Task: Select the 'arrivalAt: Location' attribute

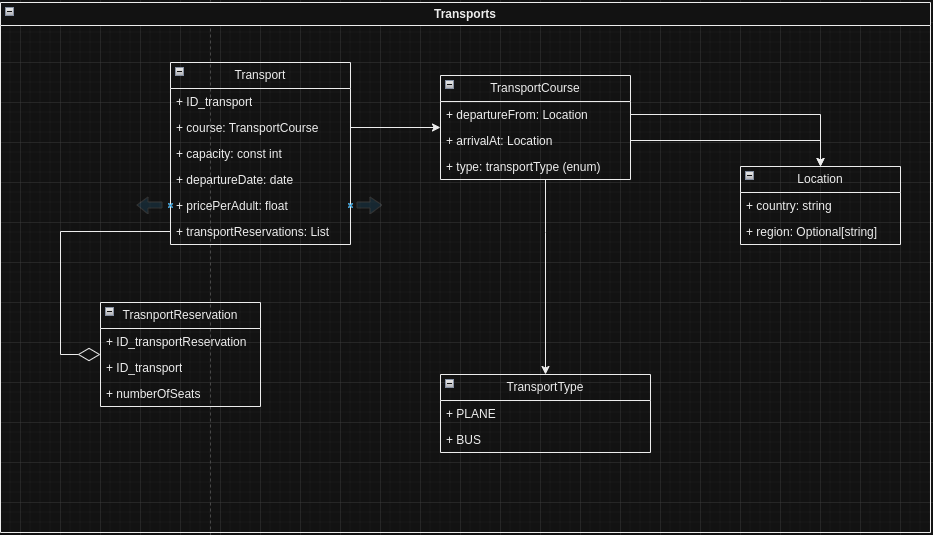Action: [535, 141]
